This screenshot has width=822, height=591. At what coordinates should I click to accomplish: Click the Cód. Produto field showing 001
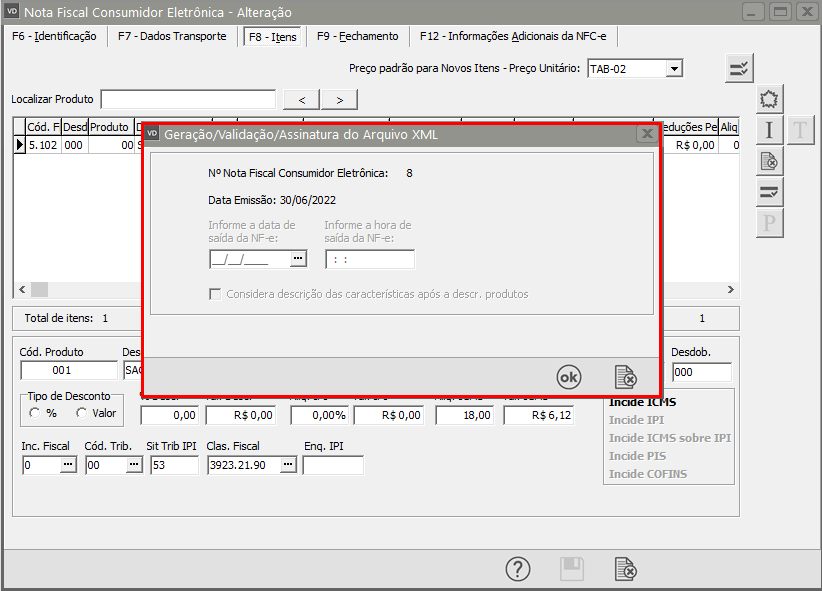[69, 370]
